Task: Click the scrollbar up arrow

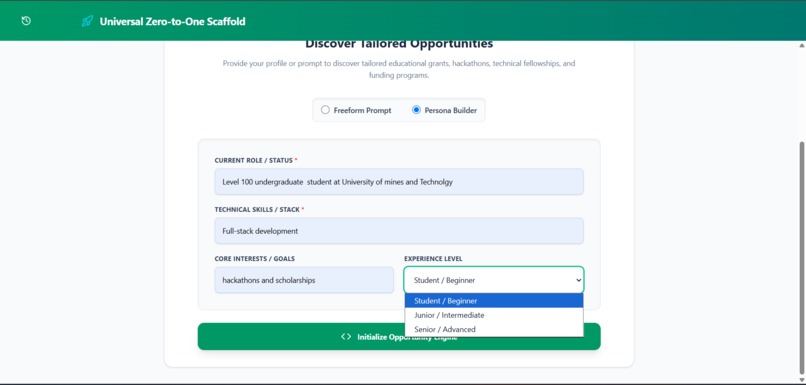Action: [802, 45]
